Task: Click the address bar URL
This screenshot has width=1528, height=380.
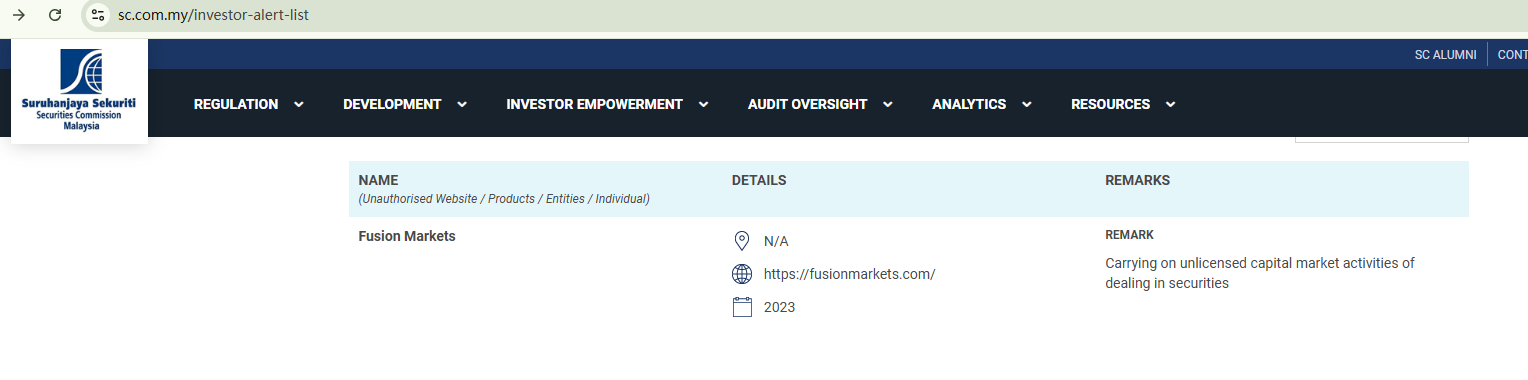Action: [x=213, y=15]
